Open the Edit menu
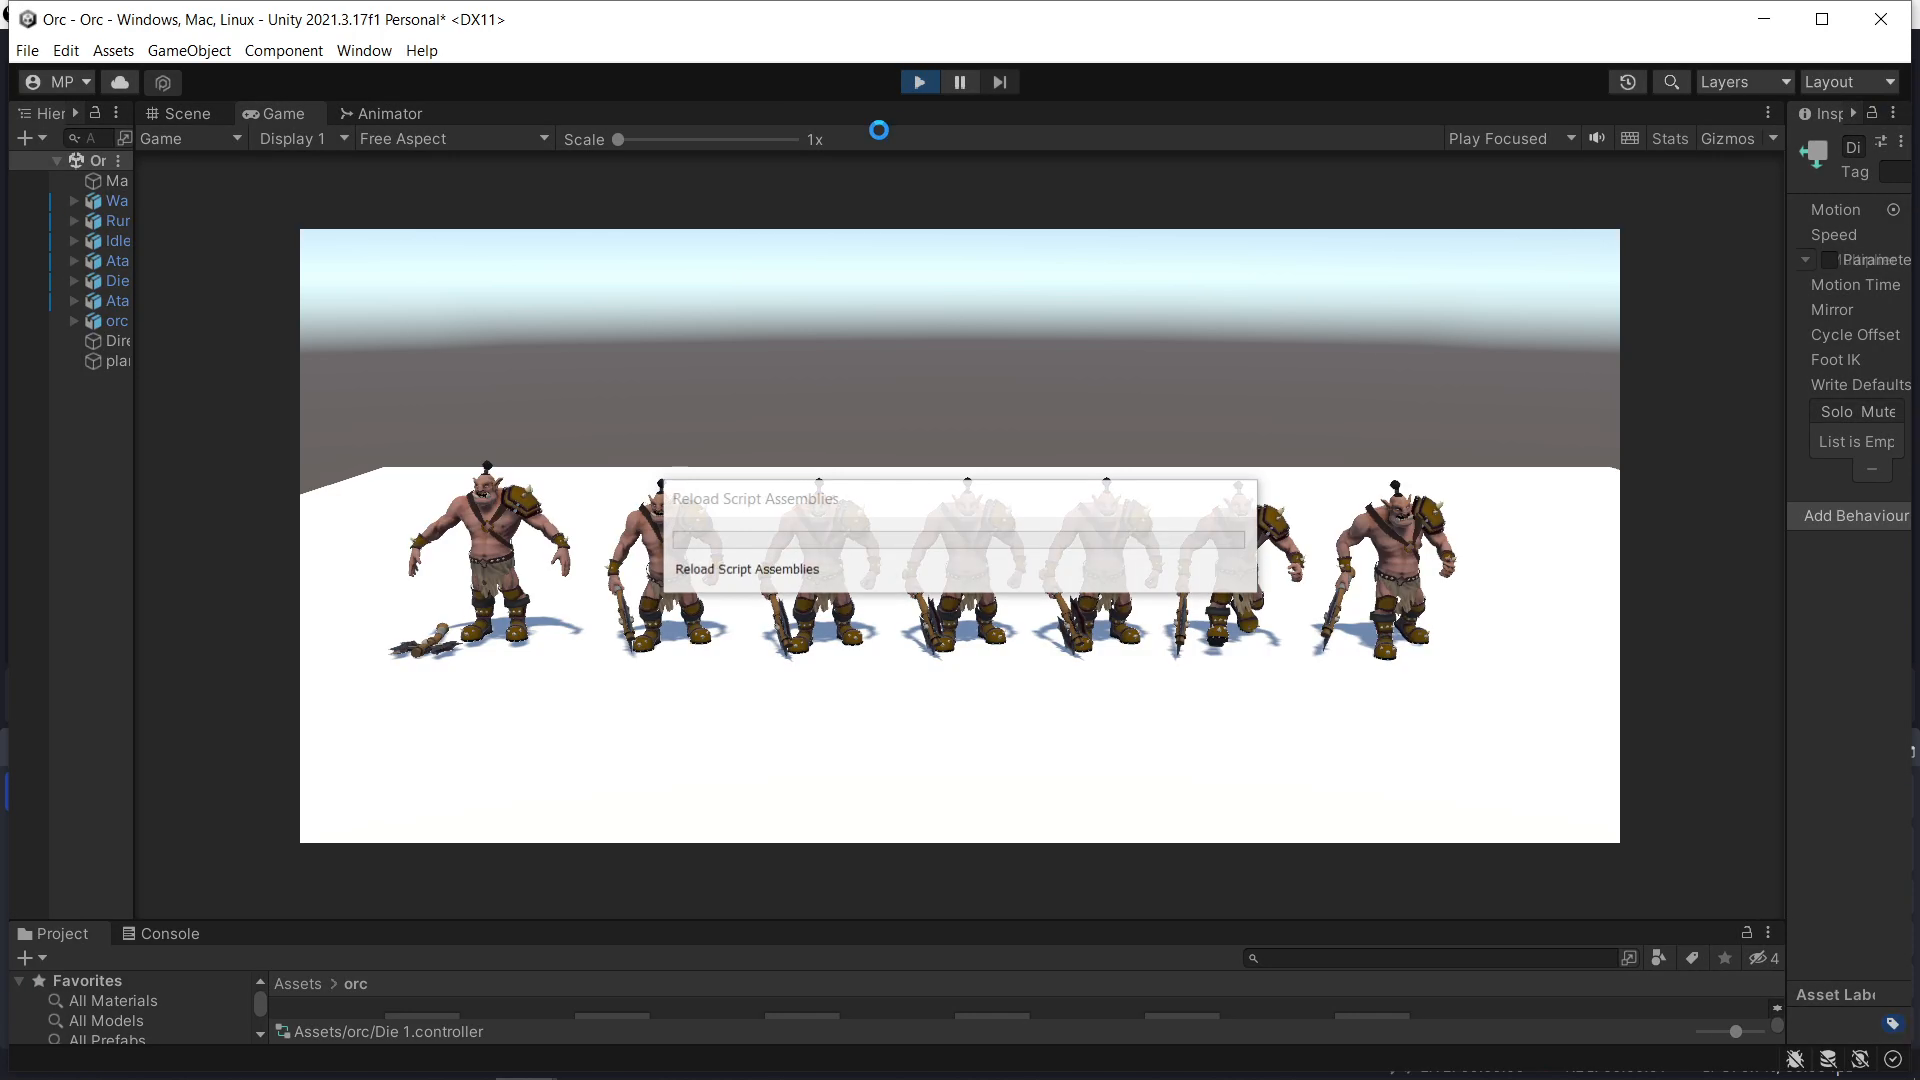Screen dimensions: 1920x1080 (x=66, y=50)
